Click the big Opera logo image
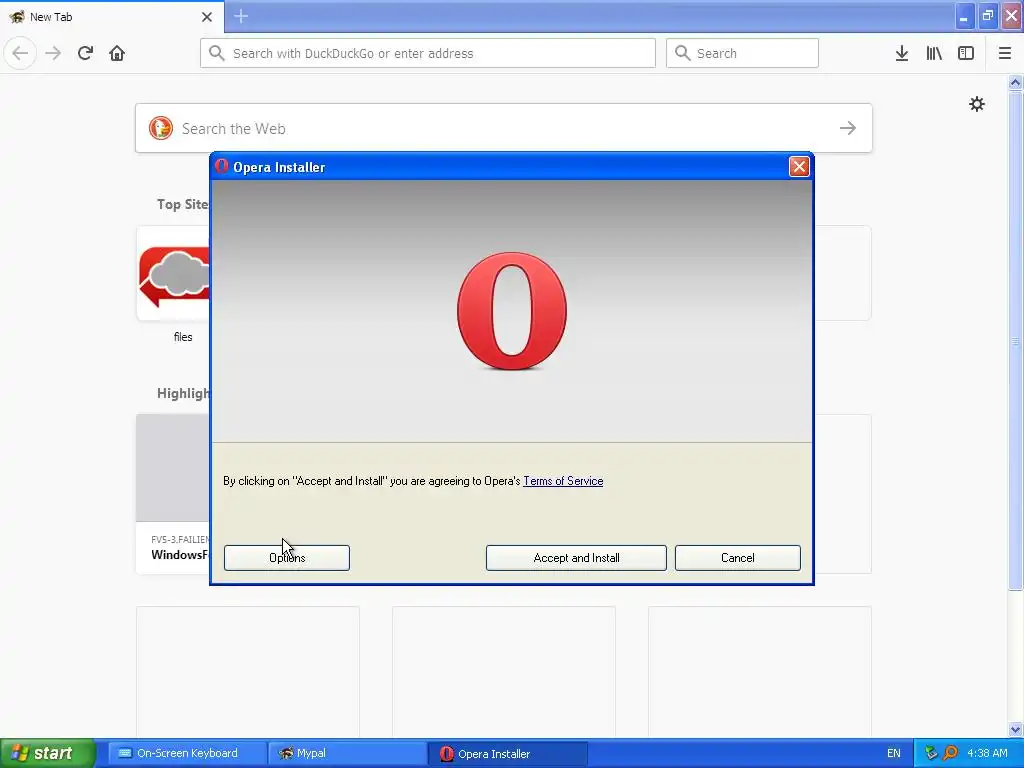 point(512,311)
